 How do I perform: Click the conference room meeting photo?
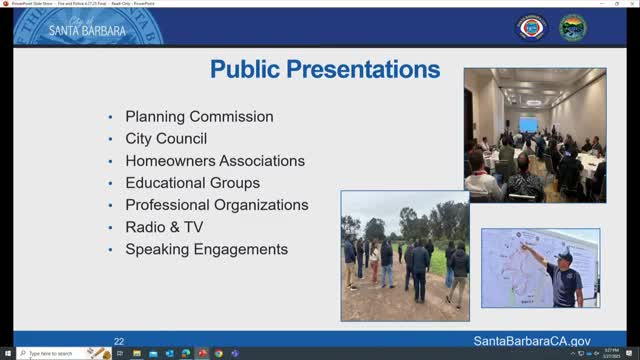click(x=535, y=135)
